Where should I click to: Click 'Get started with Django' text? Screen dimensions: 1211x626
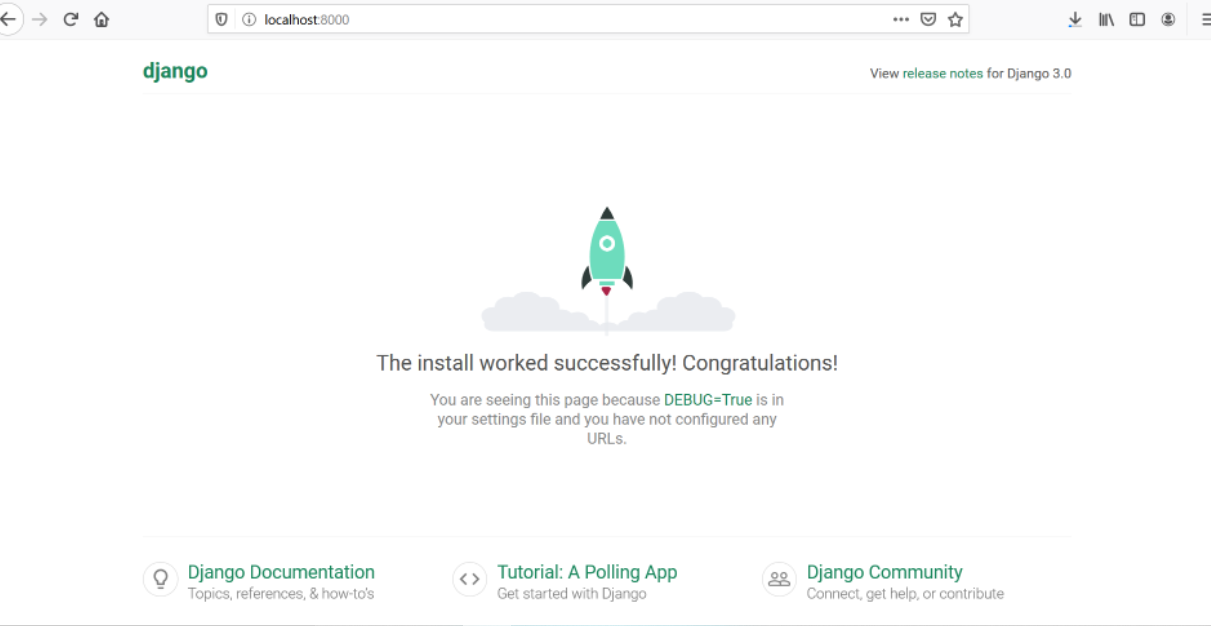[572, 594]
